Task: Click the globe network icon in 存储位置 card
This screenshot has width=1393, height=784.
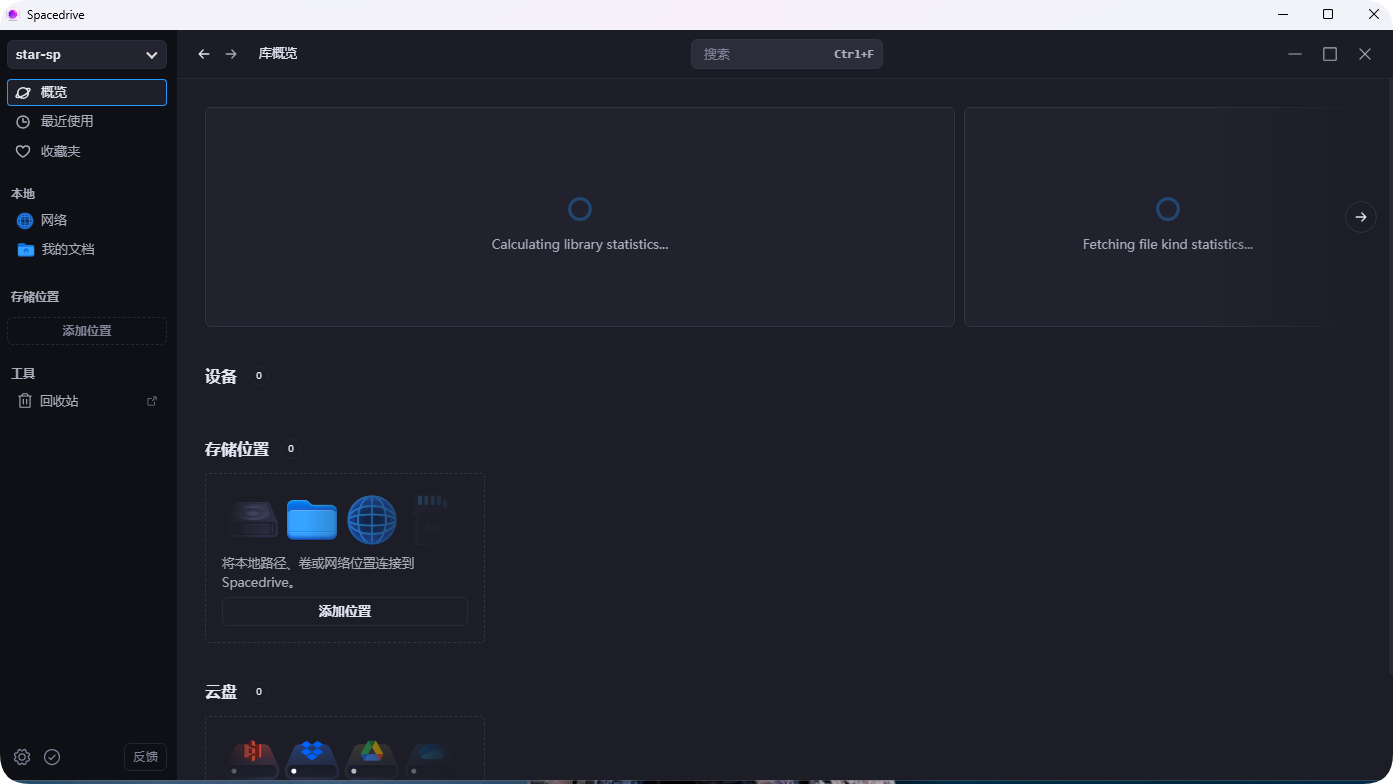Action: tap(372, 520)
